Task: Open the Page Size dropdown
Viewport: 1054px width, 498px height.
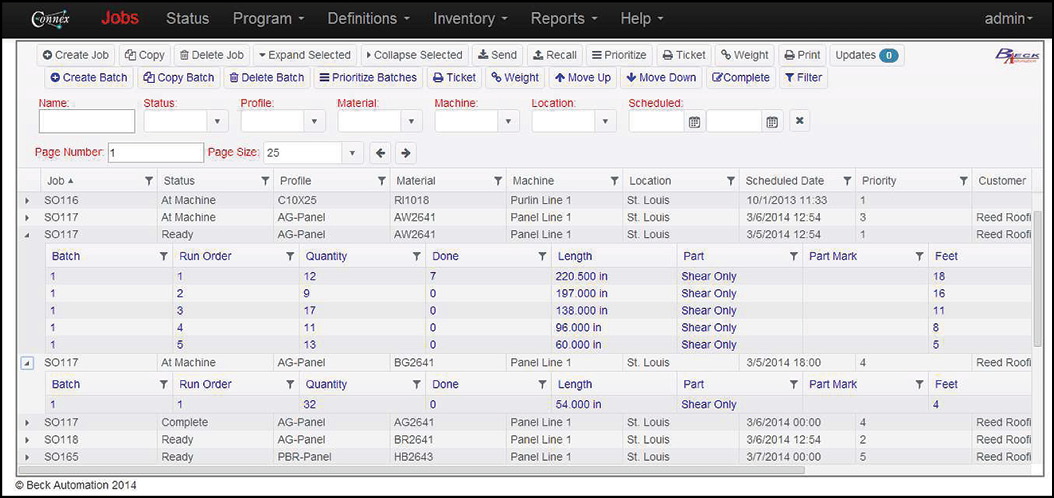Action: (351, 153)
